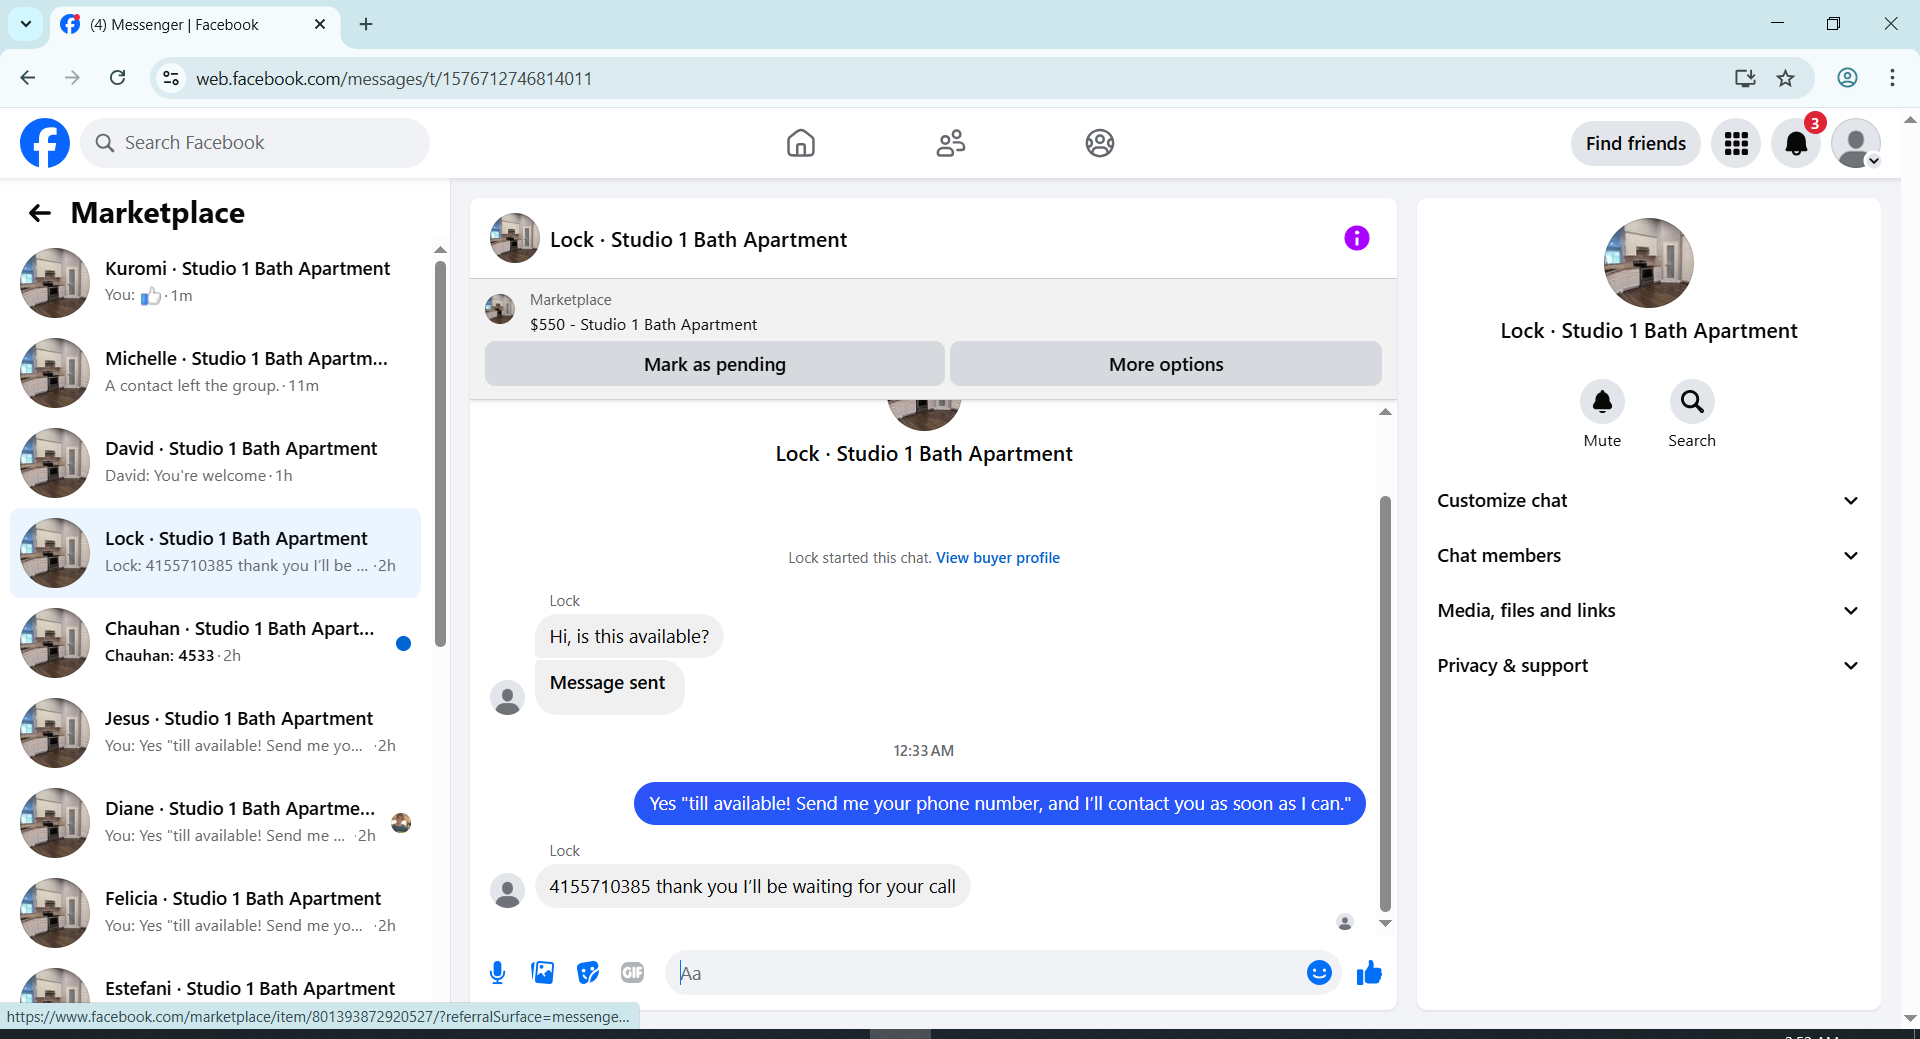This screenshot has width=1920, height=1039.
Task: Open the apps grid menu icon
Action: (x=1736, y=143)
